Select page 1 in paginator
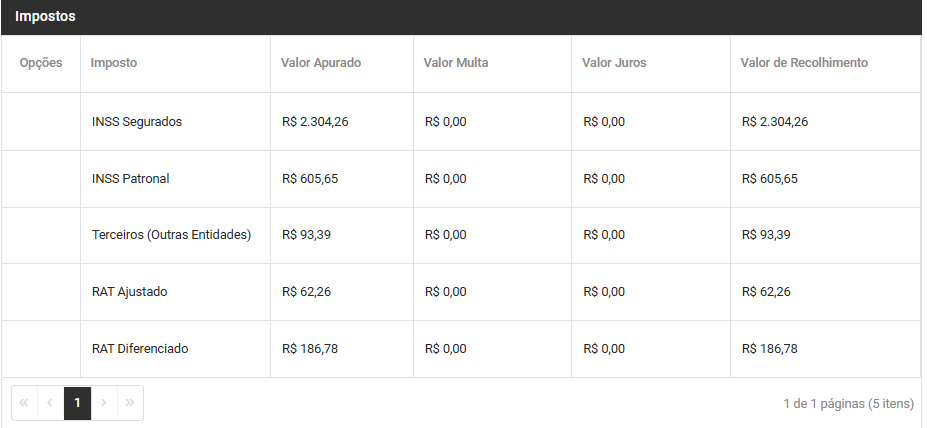 tap(77, 403)
